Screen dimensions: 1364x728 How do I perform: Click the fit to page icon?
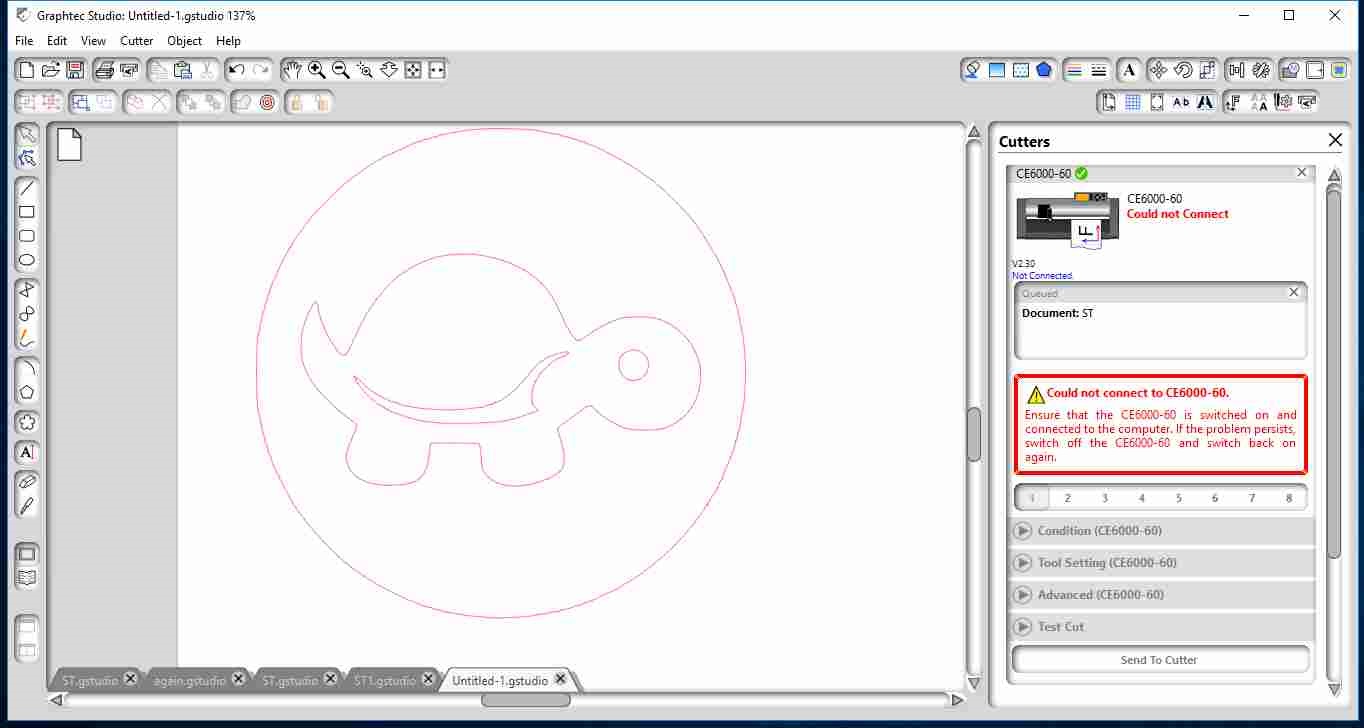pyautogui.click(x=412, y=70)
